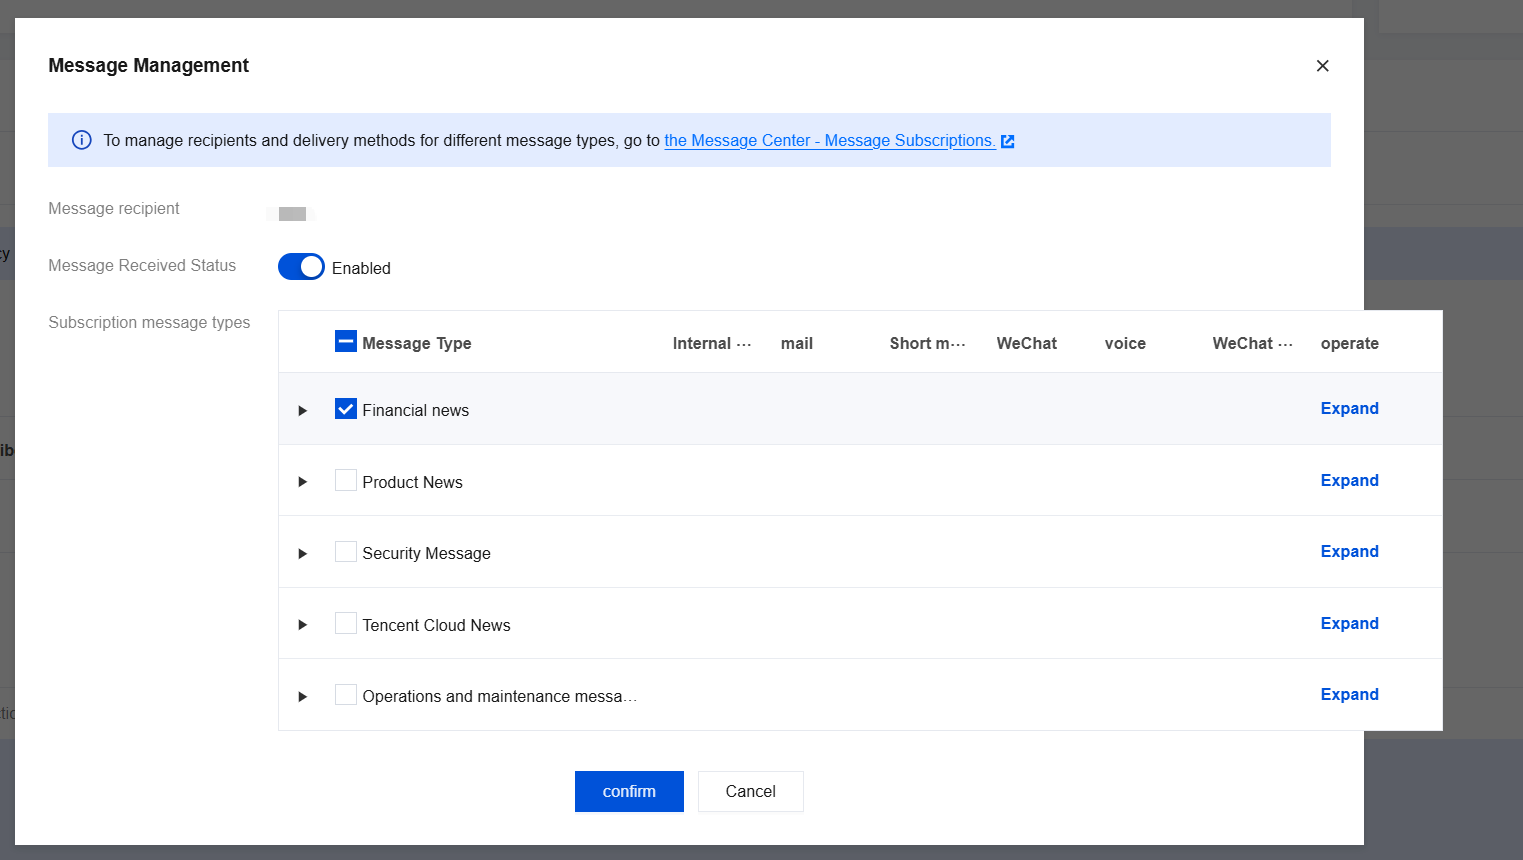Uncheck the Financial news checkbox
The image size is (1523, 860).
(346, 409)
